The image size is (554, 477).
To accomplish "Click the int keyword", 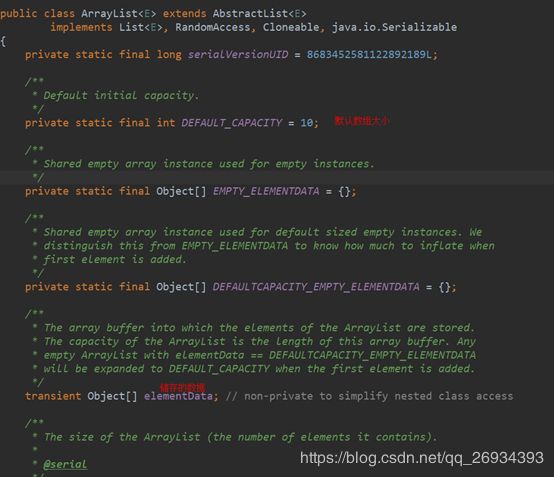I will pos(166,123).
